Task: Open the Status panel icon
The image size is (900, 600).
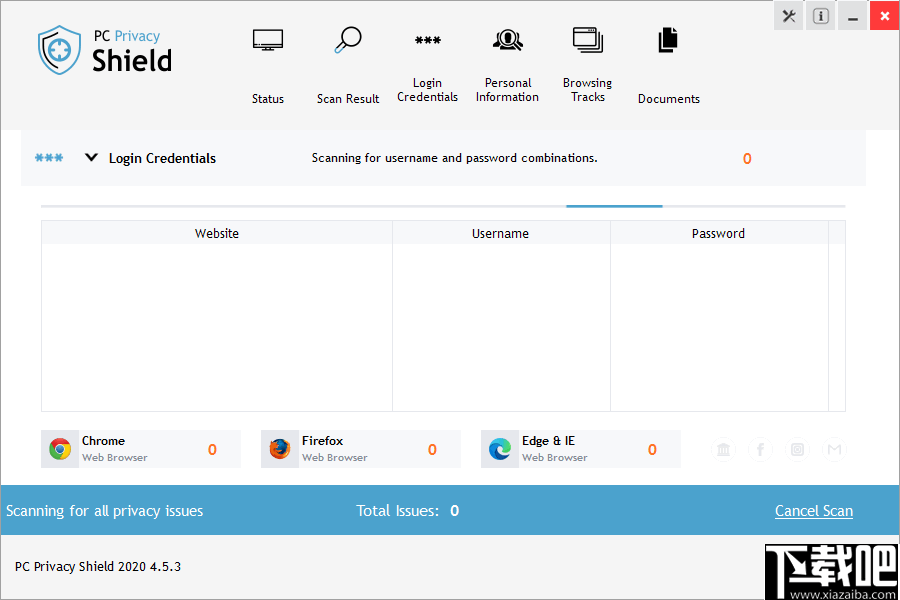Action: (x=267, y=40)
